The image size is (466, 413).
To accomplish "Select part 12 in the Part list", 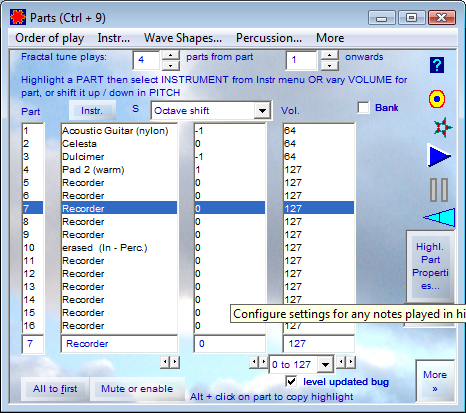I will click(x=33, y=274).
